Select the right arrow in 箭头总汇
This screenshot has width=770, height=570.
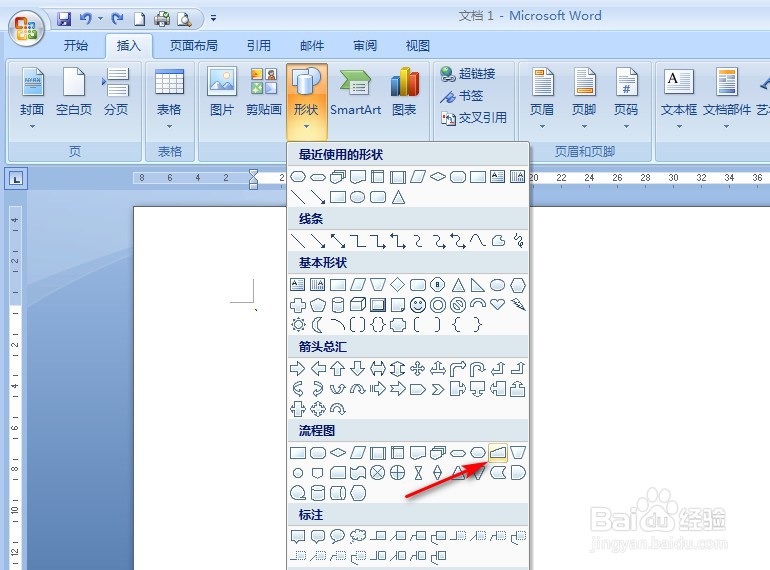(298, 368)
